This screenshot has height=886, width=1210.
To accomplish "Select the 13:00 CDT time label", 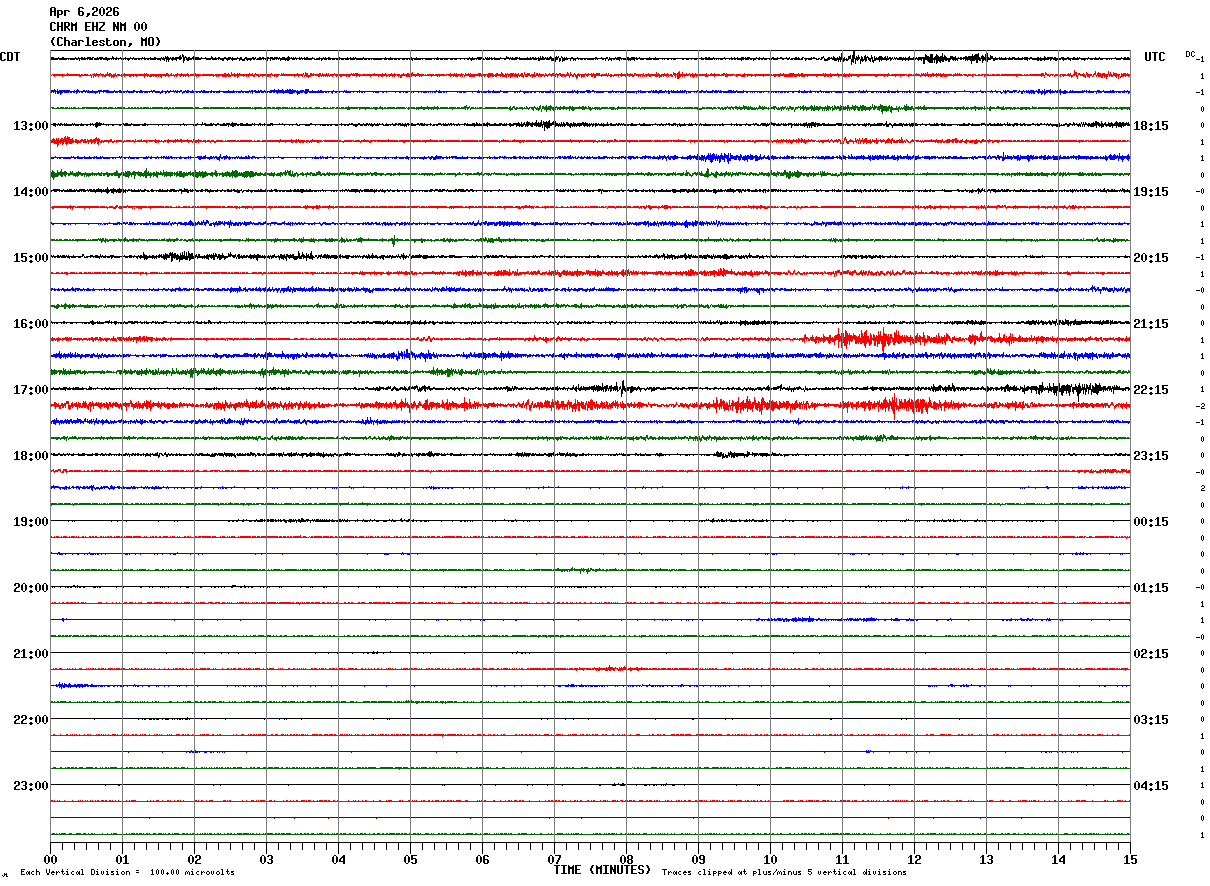I will 30,126.
